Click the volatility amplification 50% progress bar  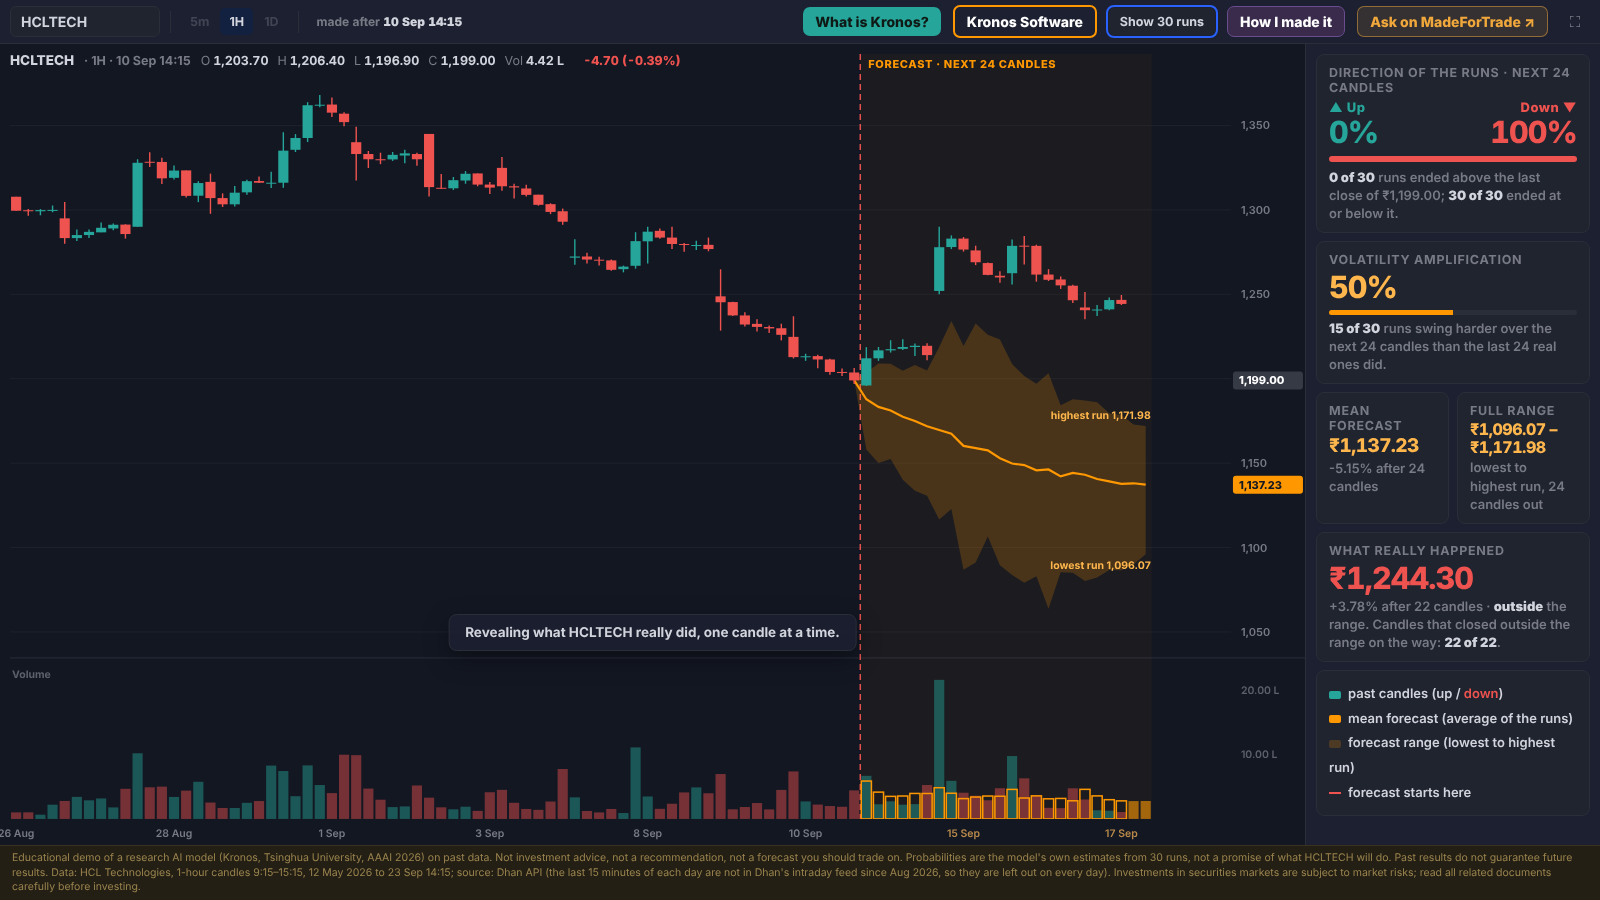pos(1453,313)
